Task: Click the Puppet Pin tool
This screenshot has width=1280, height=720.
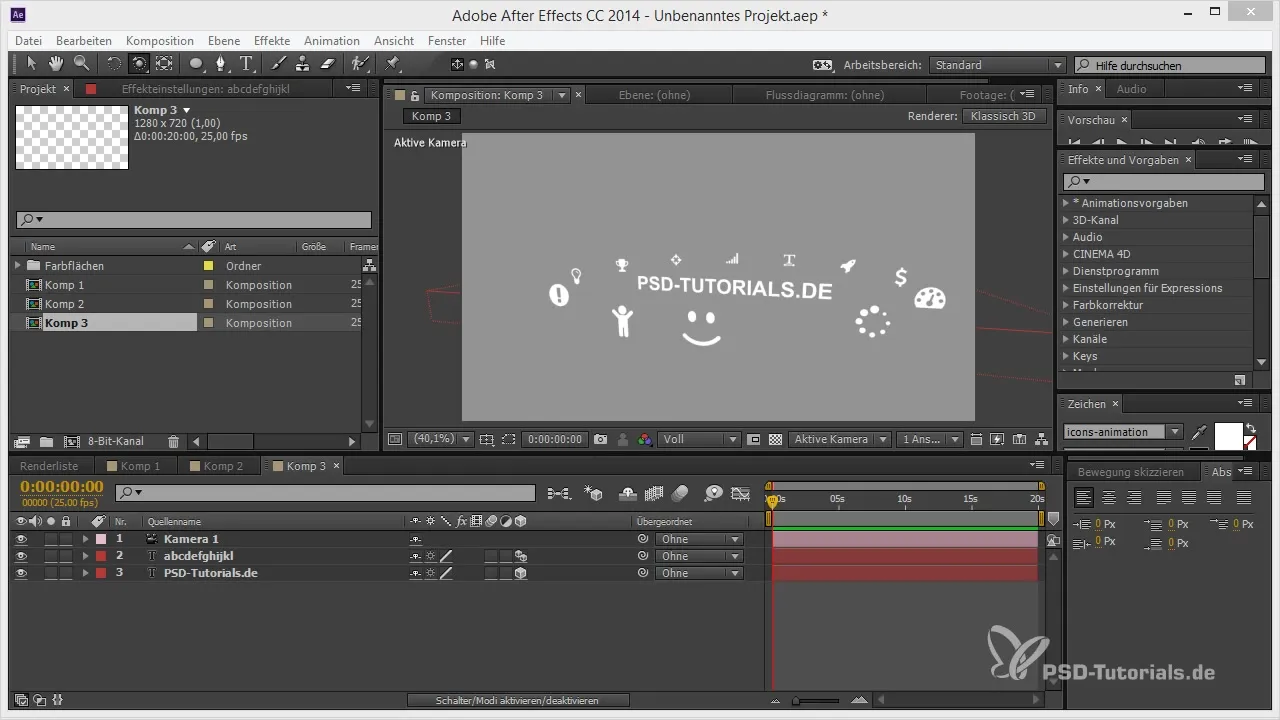Action: [x=392, y=64]
